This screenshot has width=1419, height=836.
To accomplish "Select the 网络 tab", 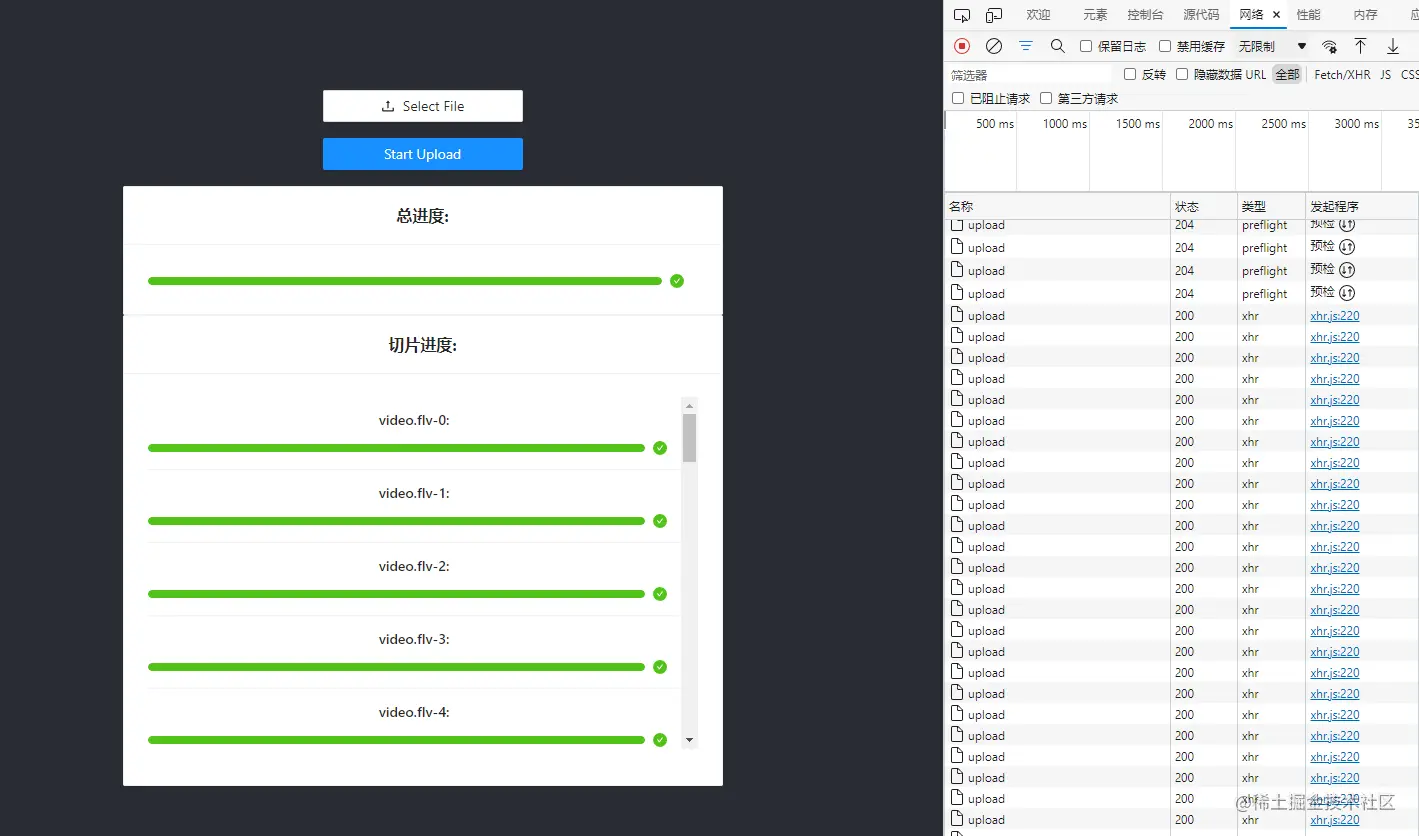I will point(1251,15).
